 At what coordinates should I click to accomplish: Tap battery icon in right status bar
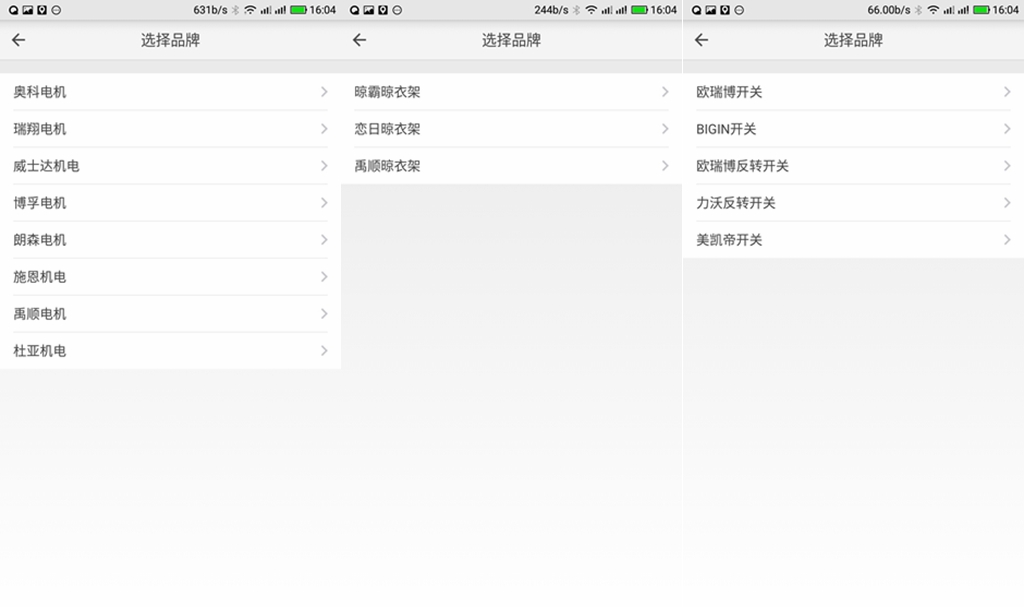982,10
